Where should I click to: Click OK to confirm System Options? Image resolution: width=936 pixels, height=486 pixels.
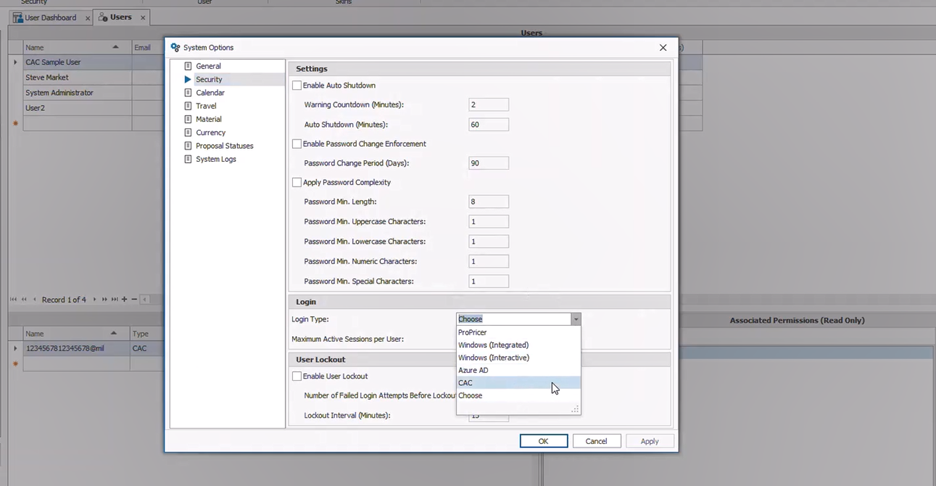click(x=543, y=441)
